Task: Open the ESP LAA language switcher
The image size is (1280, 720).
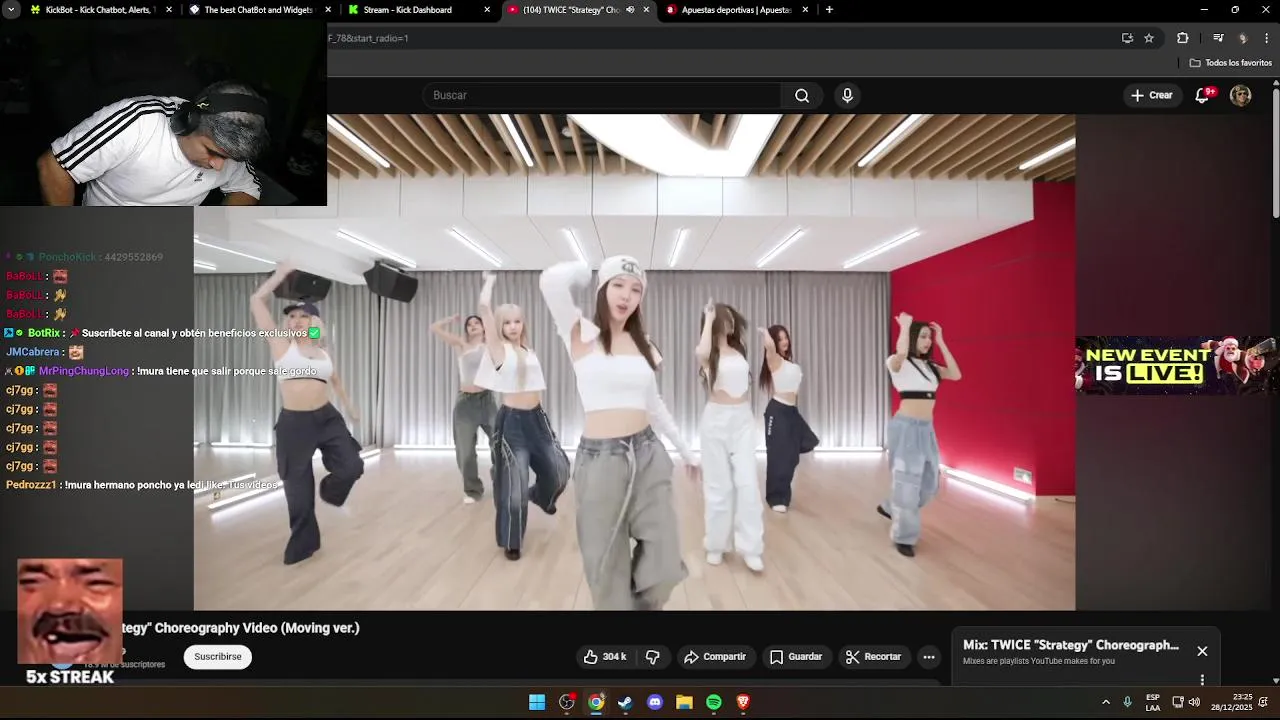Action: tap(1153, 702)
